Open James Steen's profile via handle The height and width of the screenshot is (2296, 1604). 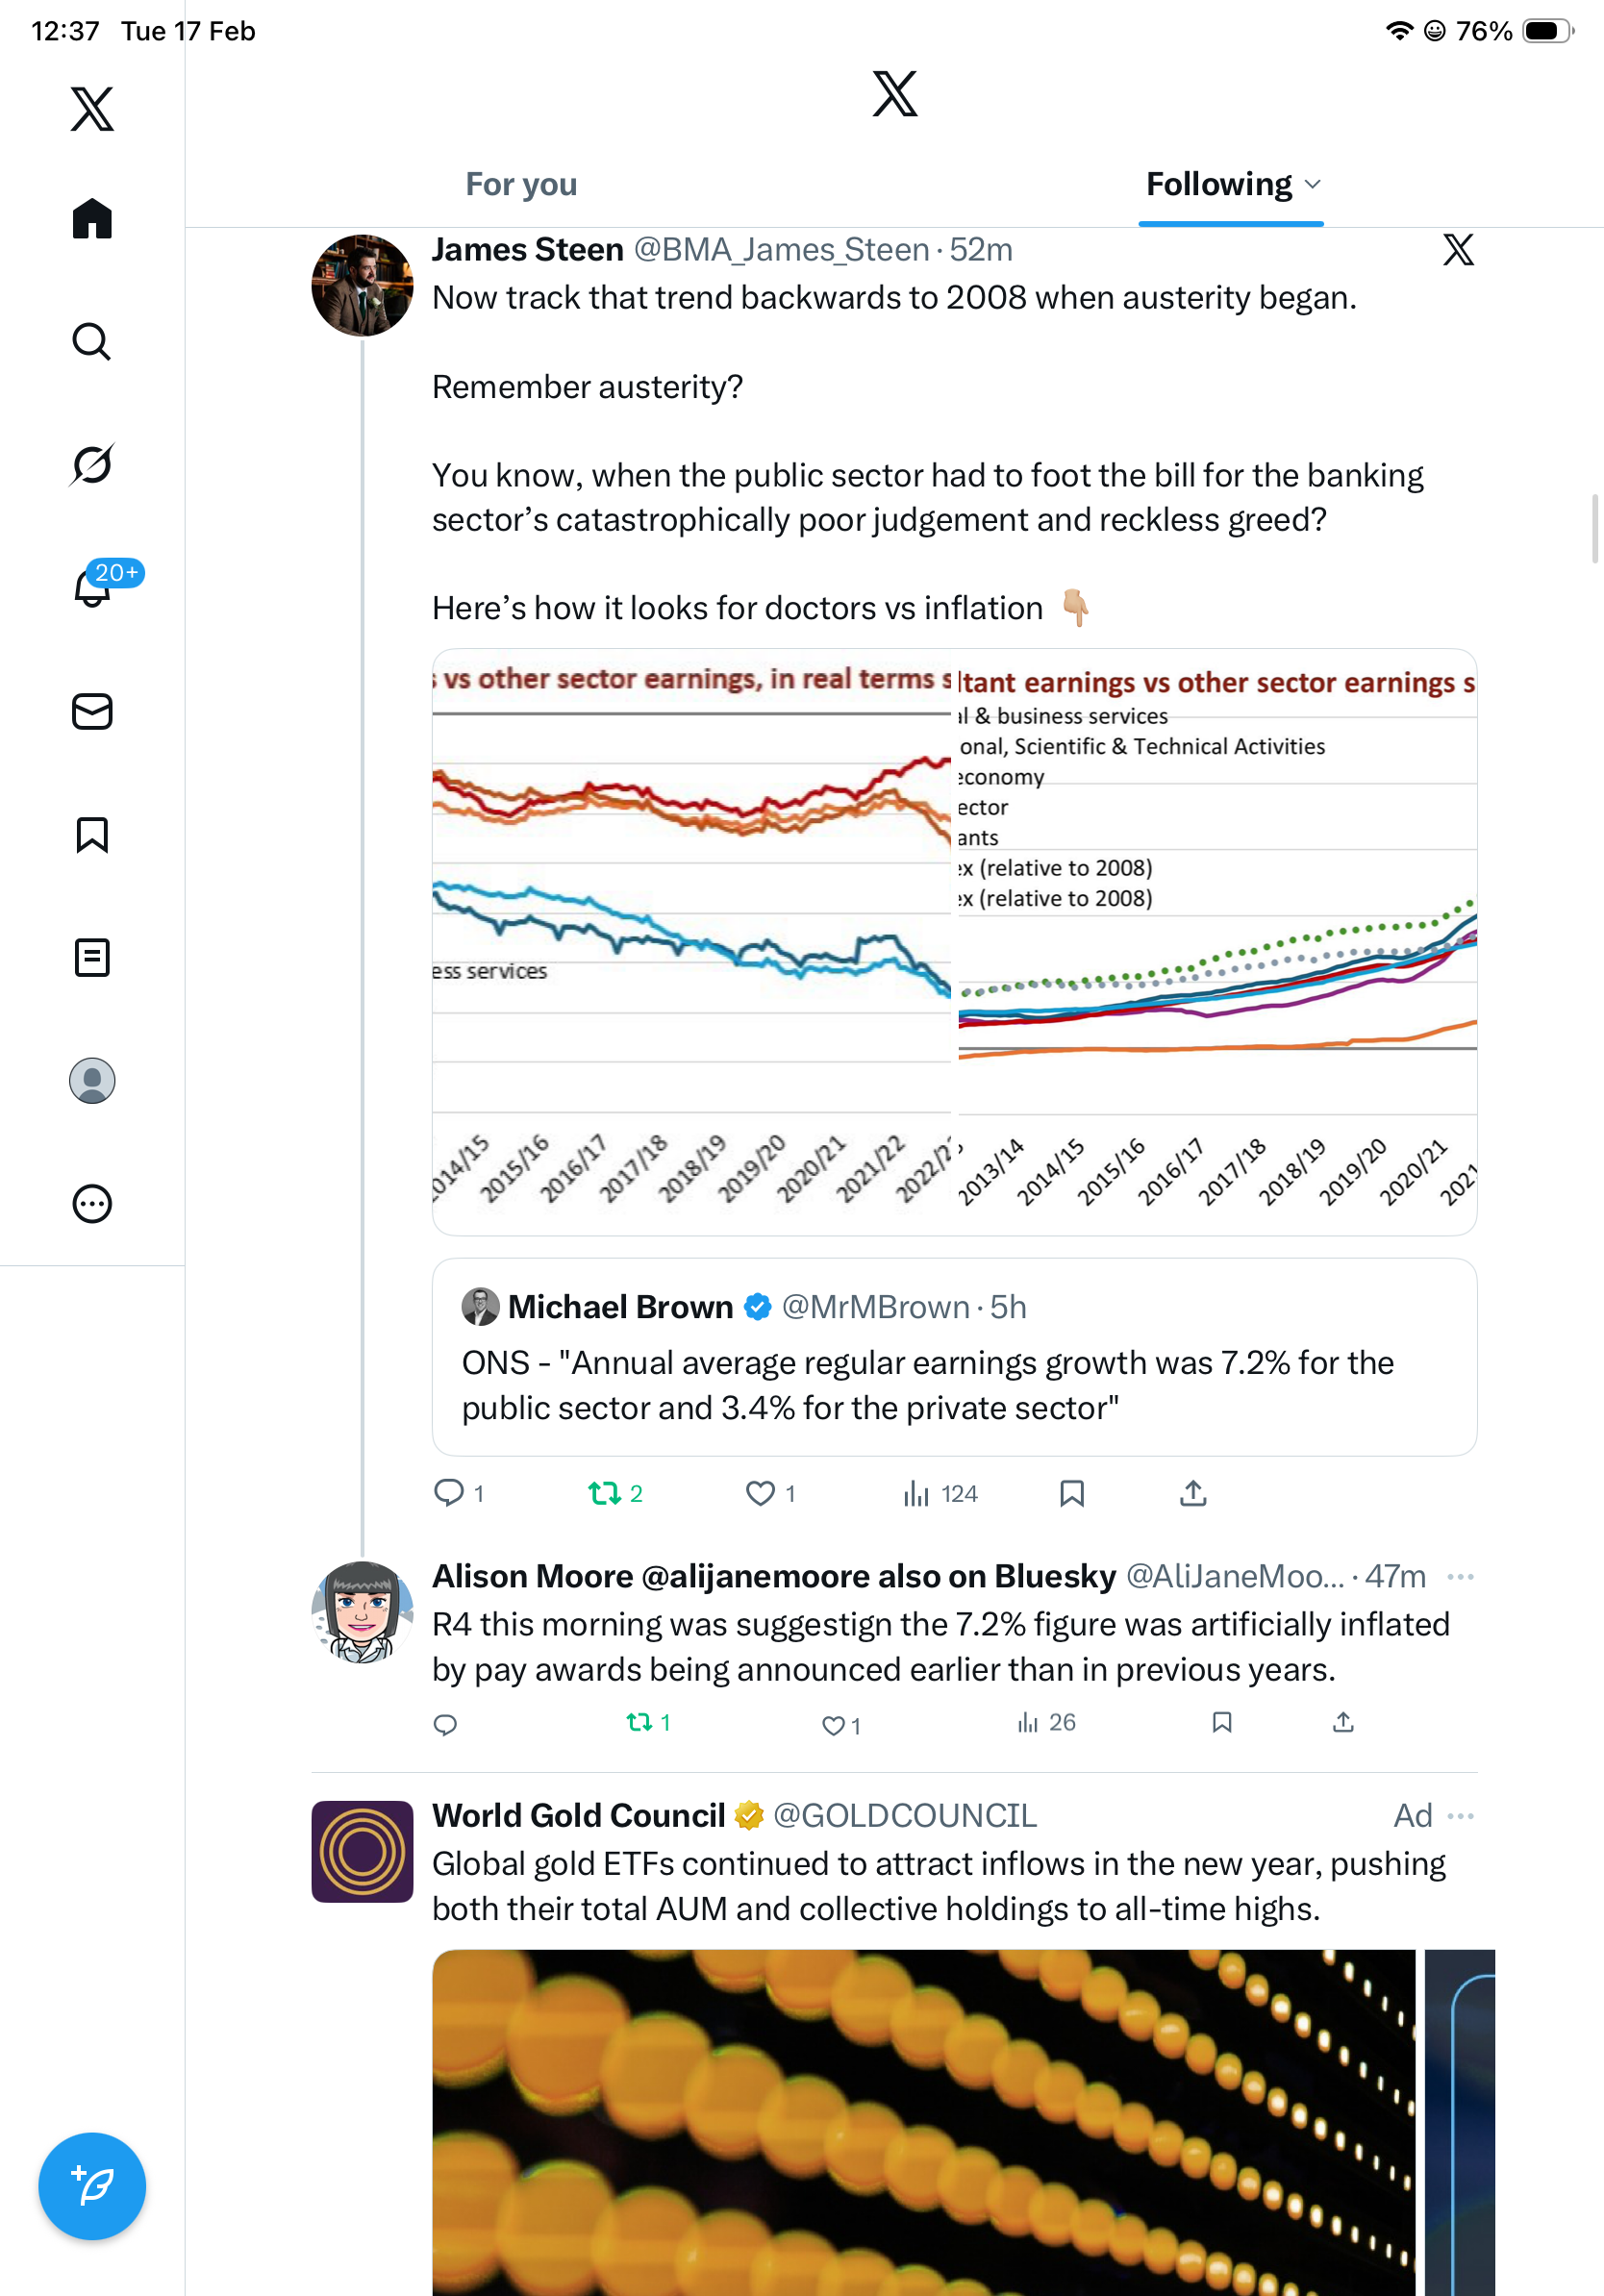point(781,250)
